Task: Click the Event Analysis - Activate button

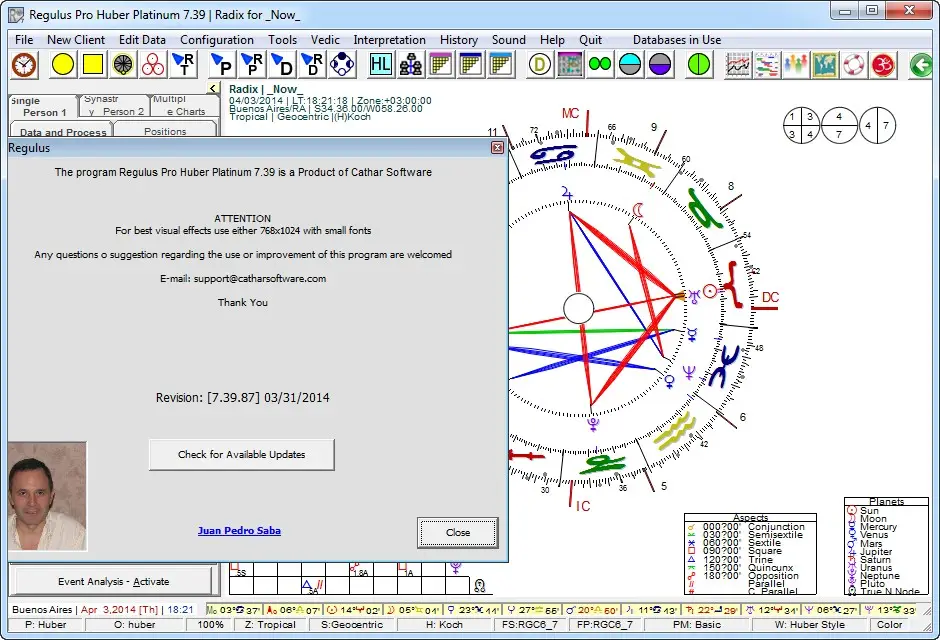Action: click(x=113, y=581)
